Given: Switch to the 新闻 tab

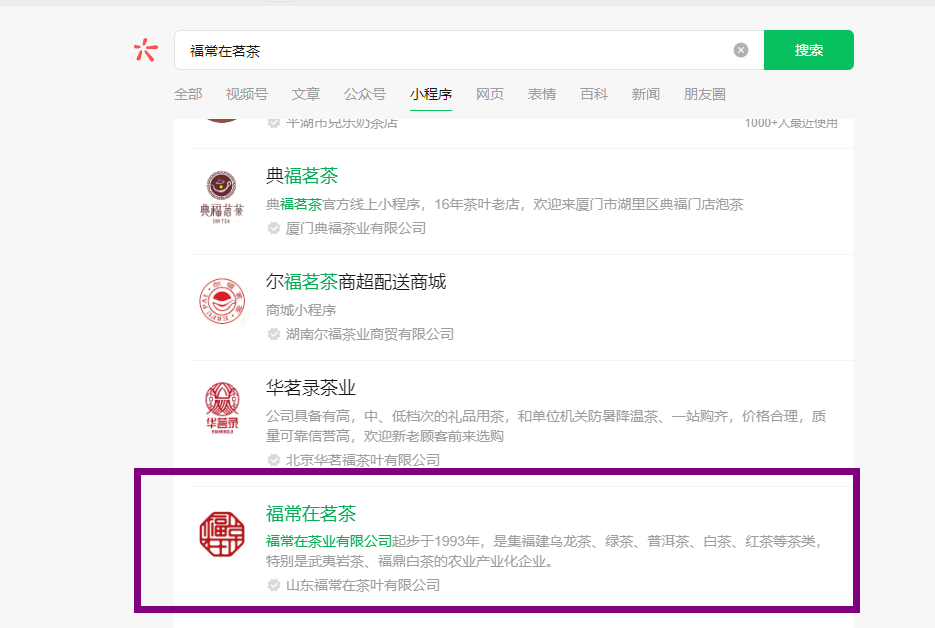Looking at the screenshot, I should point(645,94).
